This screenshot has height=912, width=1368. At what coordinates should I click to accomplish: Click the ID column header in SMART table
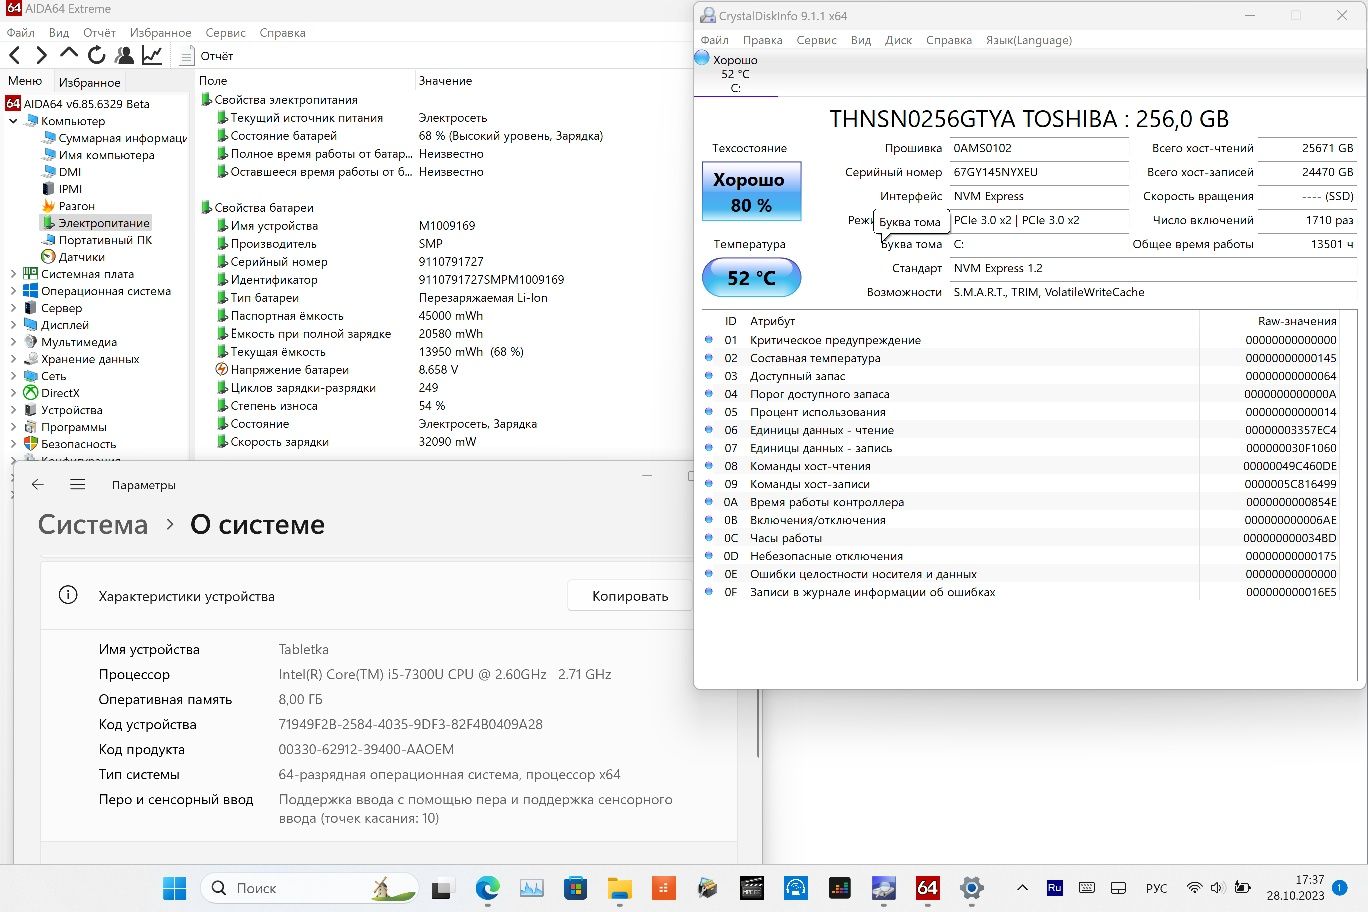tap(730, 321)
